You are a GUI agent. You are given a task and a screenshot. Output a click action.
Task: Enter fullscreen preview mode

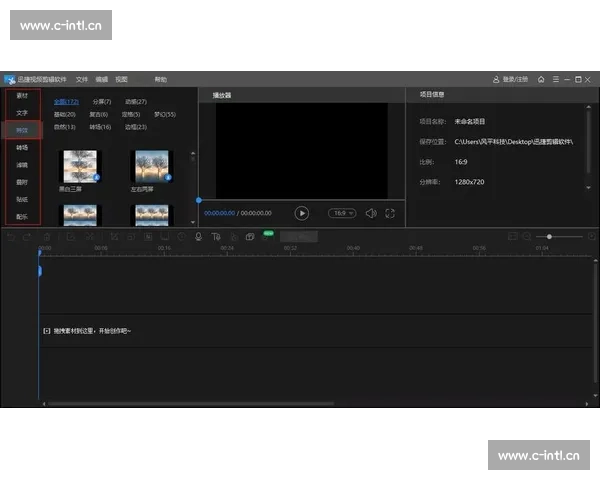(389, 213)
